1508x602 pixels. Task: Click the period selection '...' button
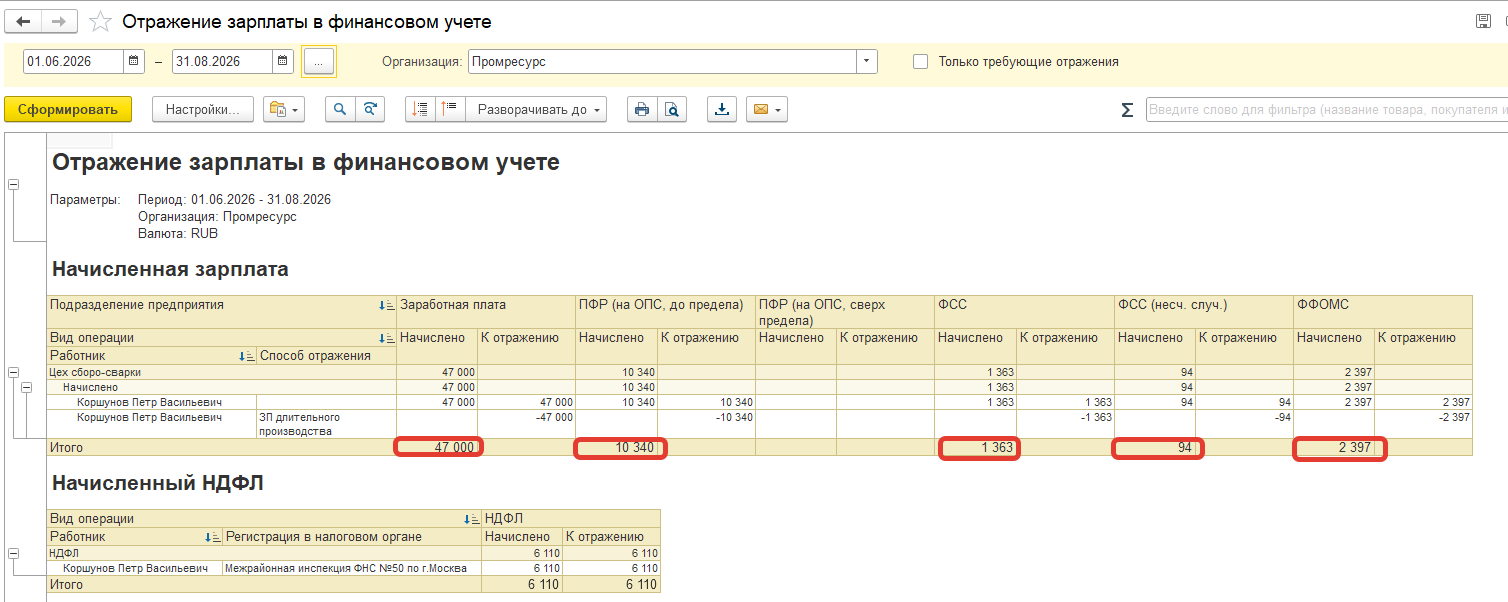point(319,61)
